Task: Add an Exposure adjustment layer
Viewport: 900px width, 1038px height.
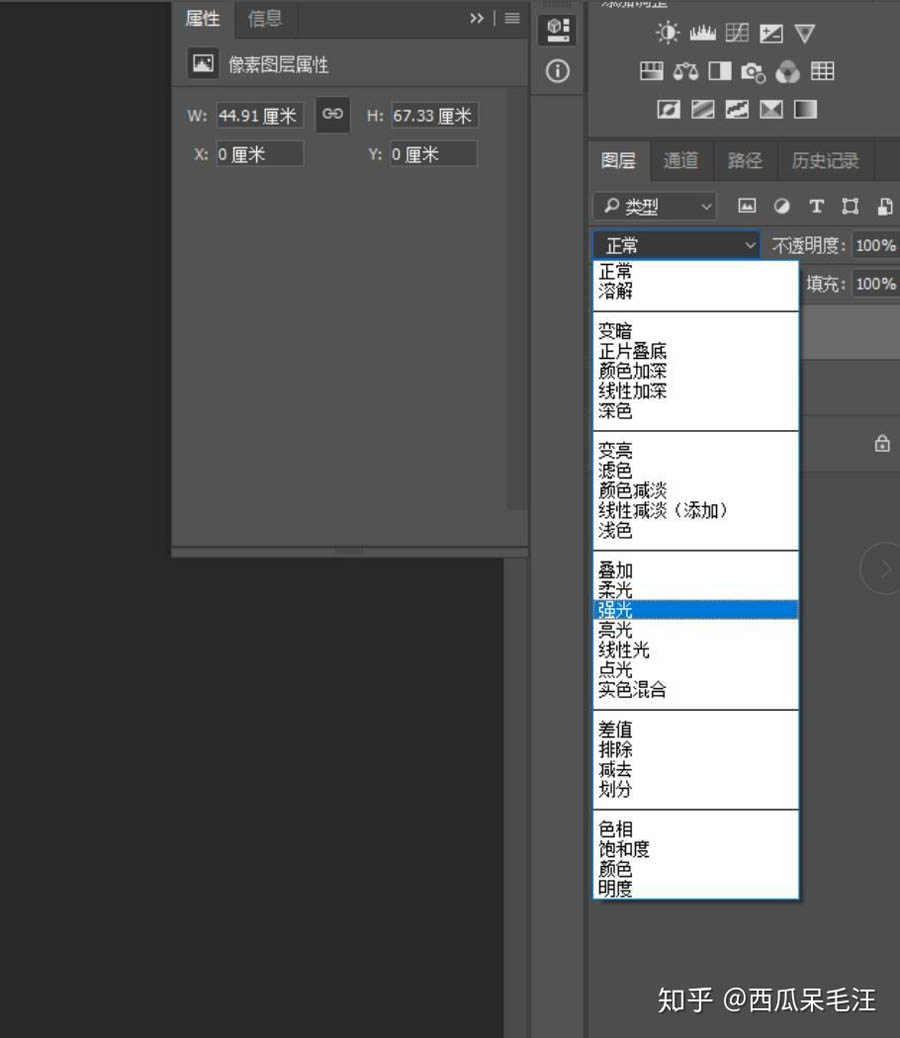Action: point(771,33)
